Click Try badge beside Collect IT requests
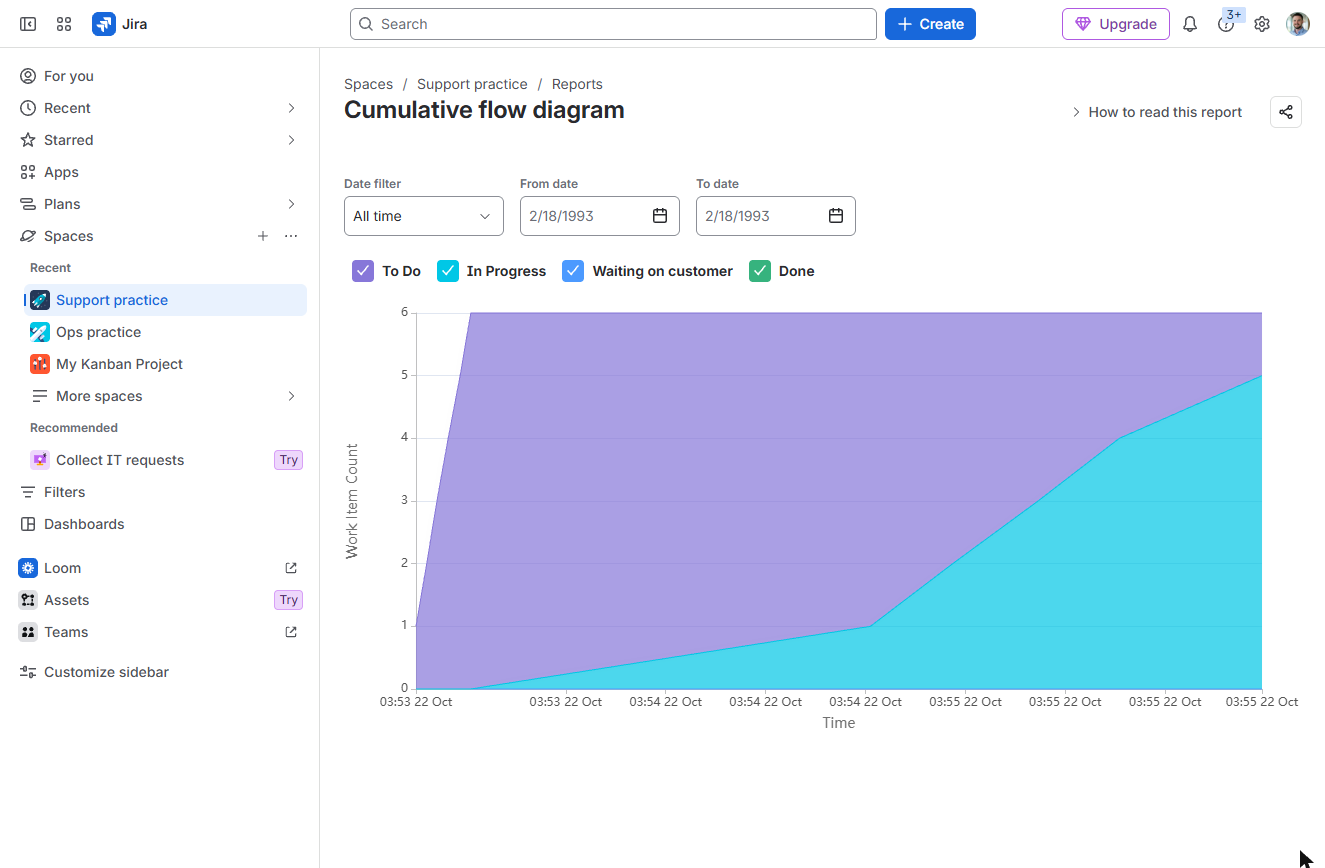 (x=289, y=460)
